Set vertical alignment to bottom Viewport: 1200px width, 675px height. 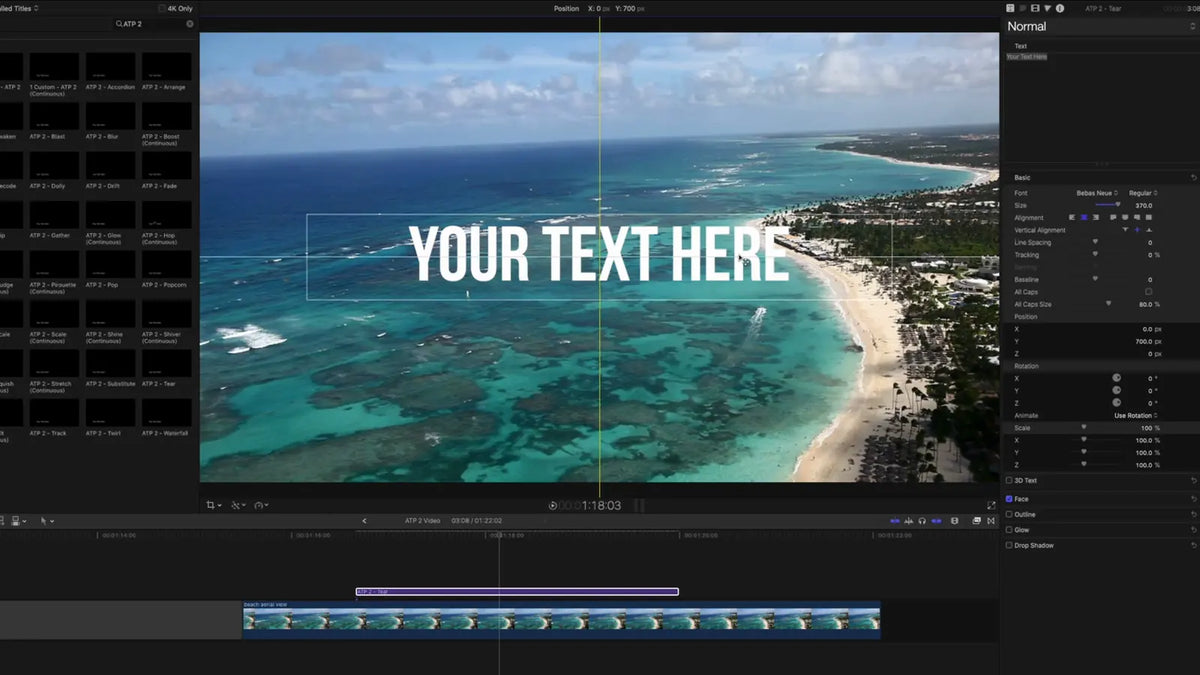pyautogui.click(x=1149, y=230)
